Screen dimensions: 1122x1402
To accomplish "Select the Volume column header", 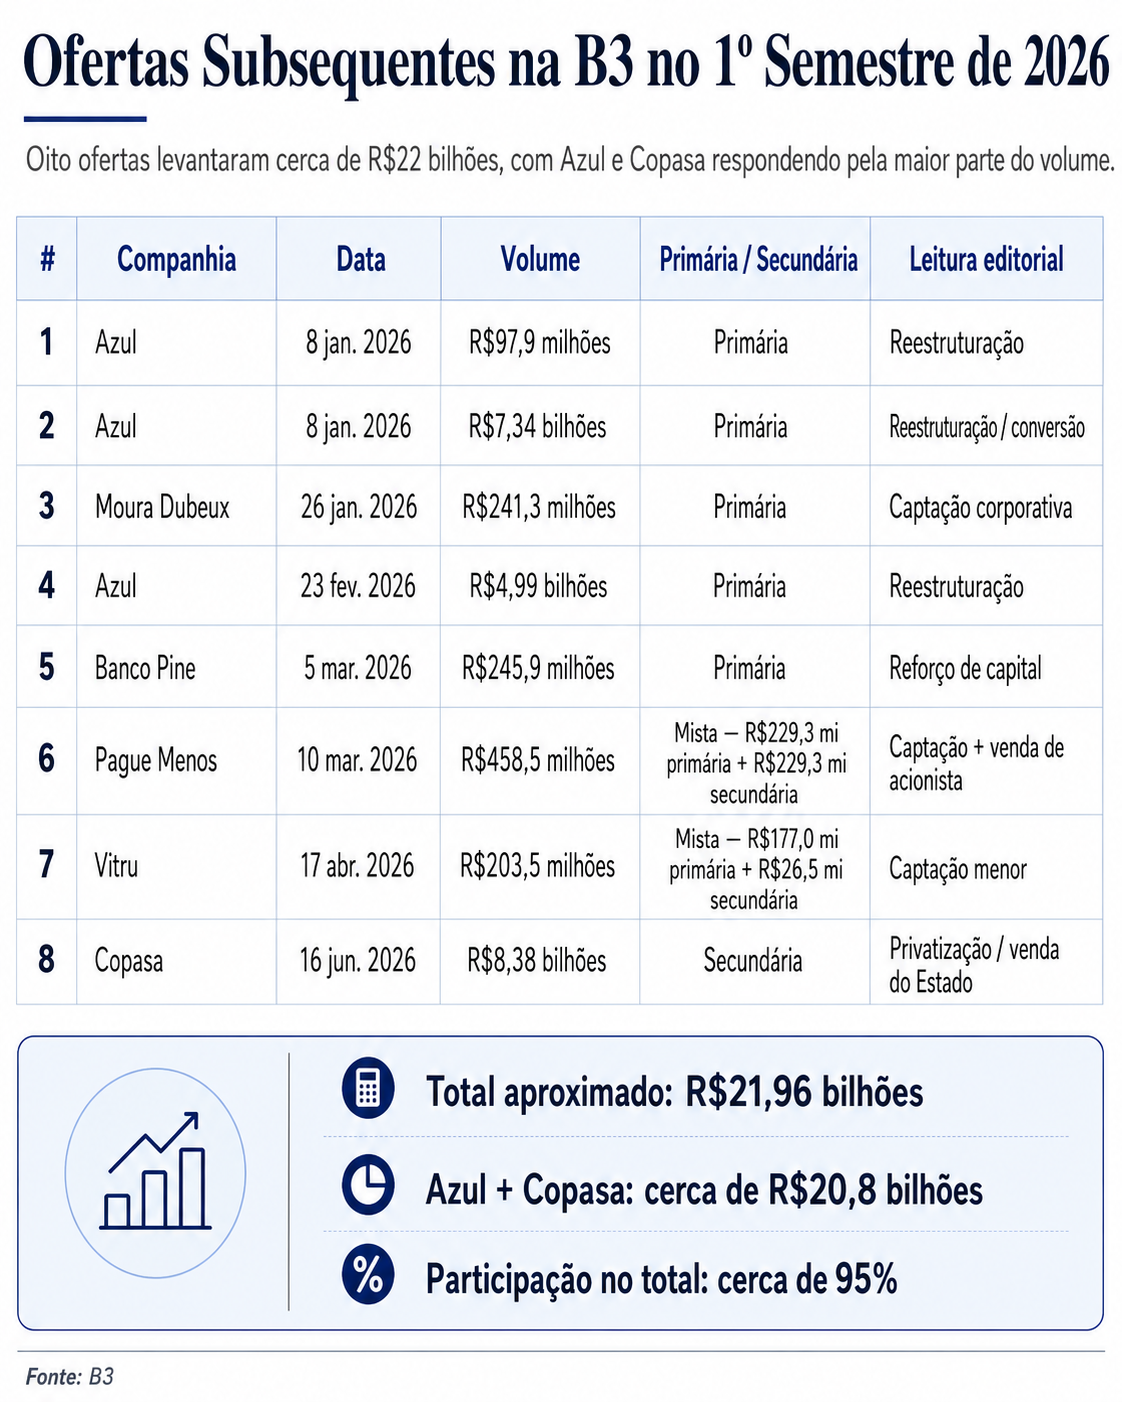I will click(x=540, y=260).
